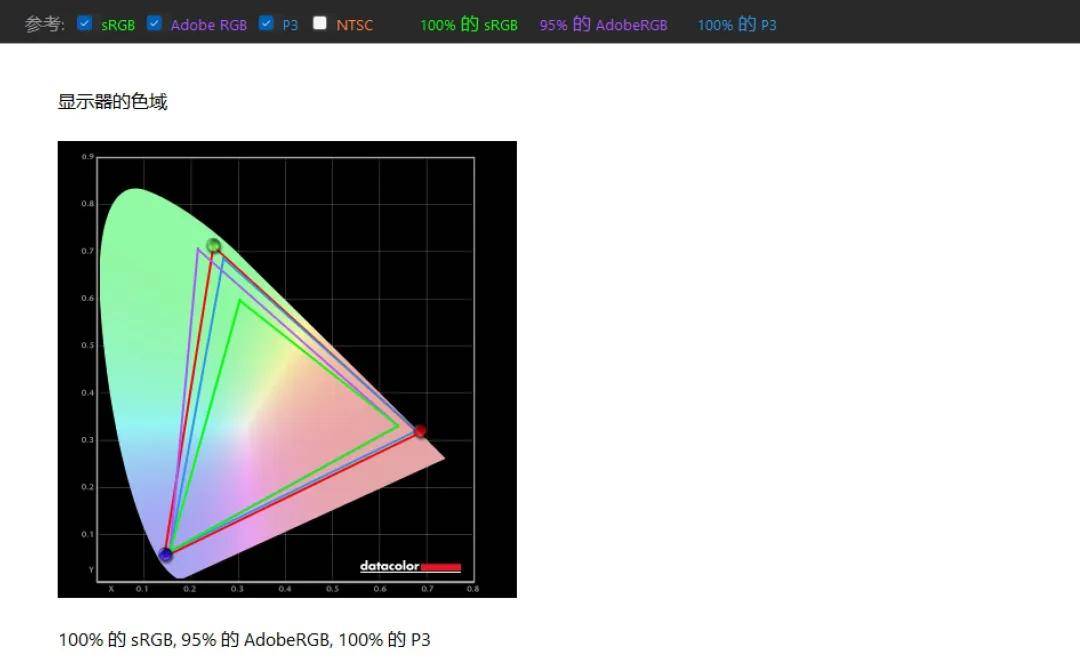Click the blue primary point marker
The width and height of the screenshot is (1080, 671).
click(x=165, y=554)
